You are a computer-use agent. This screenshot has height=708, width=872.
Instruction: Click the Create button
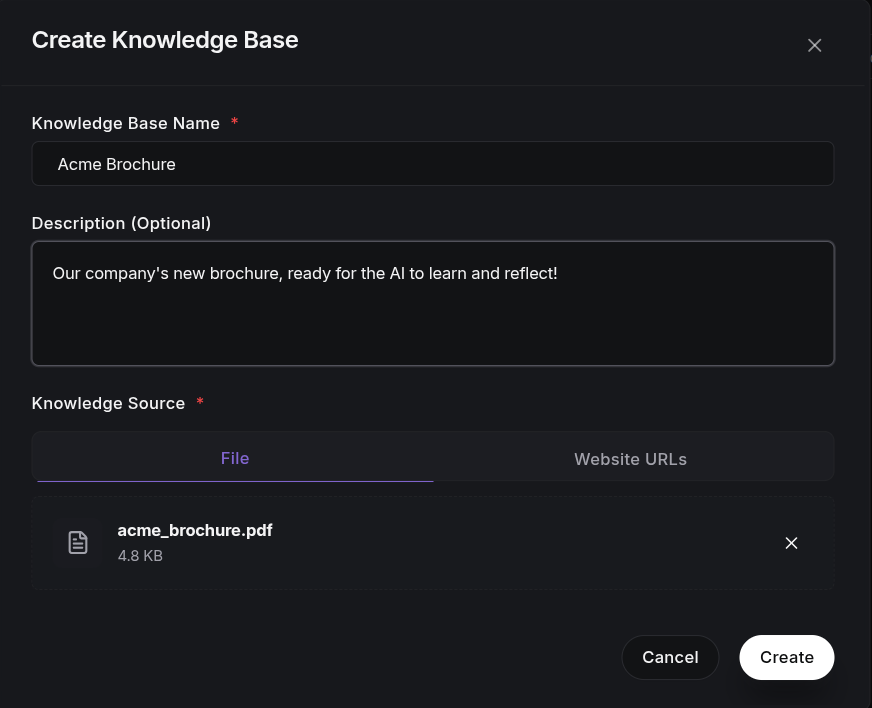pyautogui.click(x=786, y=657)
